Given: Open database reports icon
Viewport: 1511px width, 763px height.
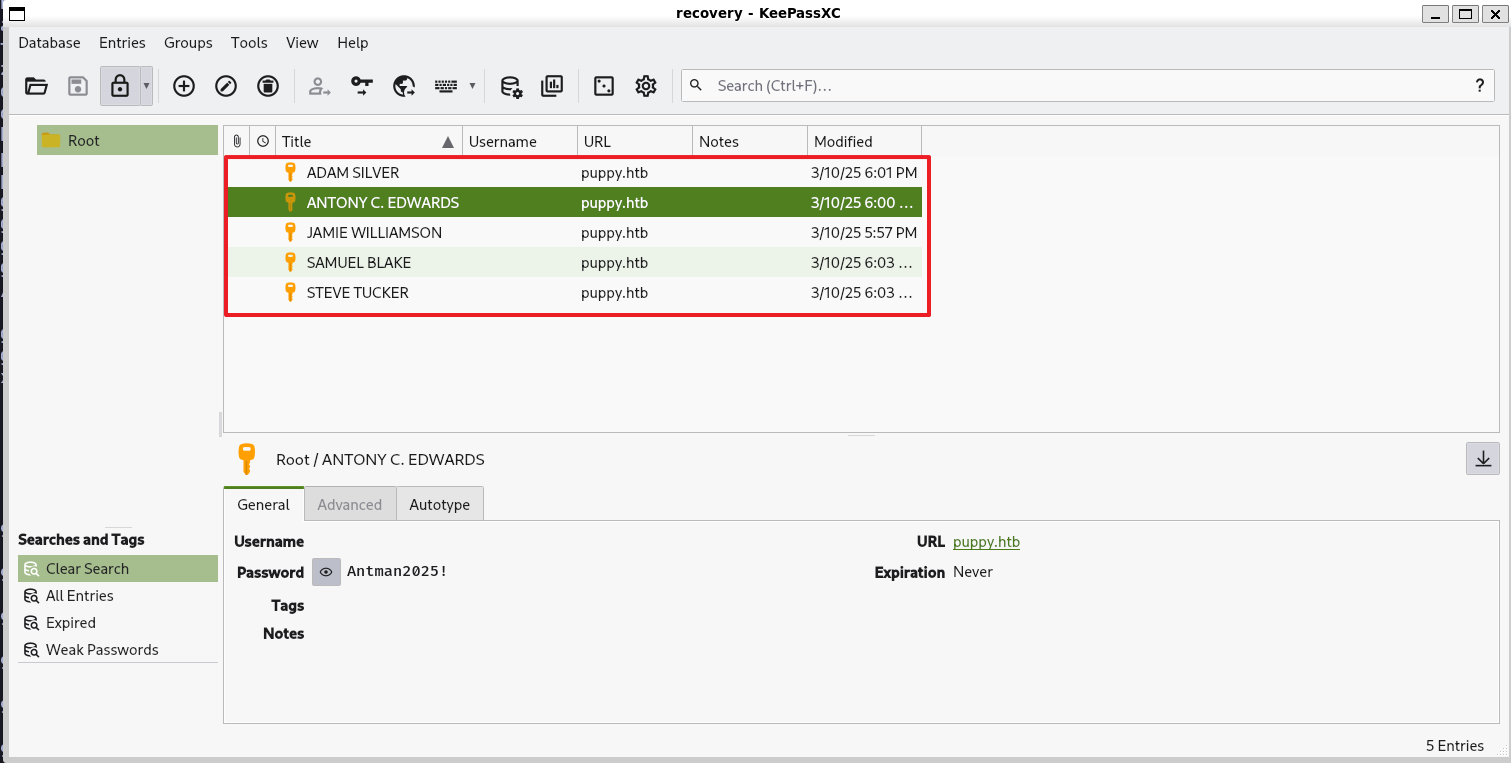Looking at the screenshot, I should 552,86.
